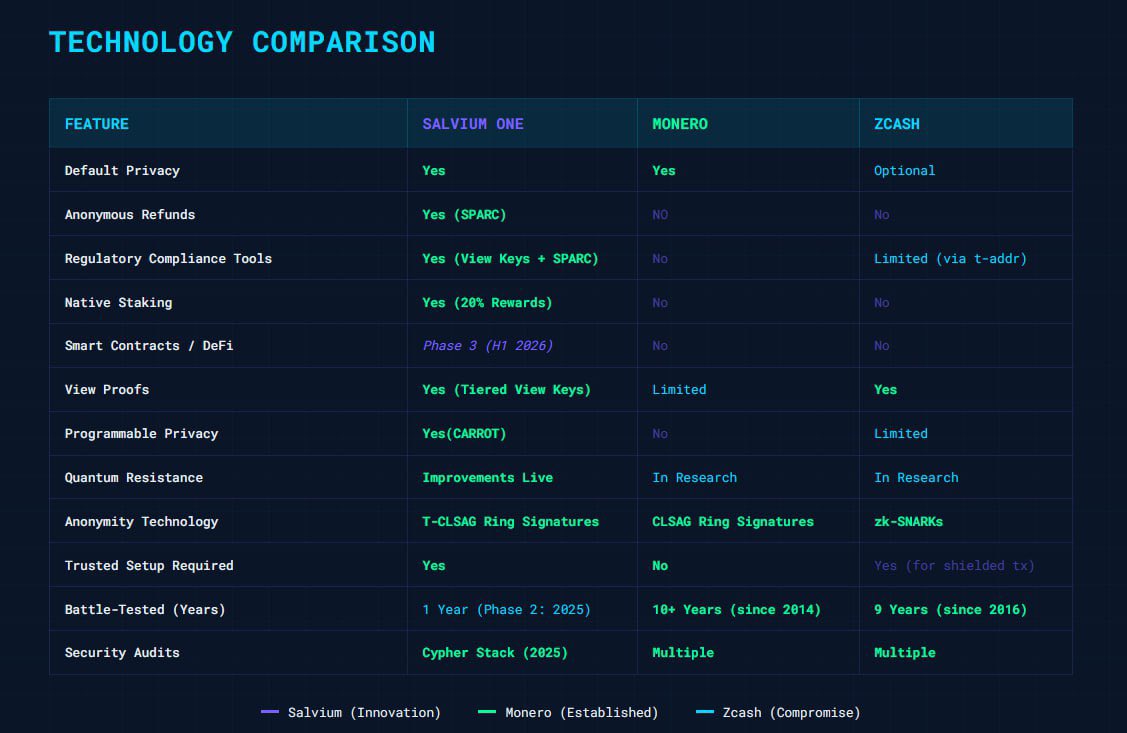Click Monero No in Trusted Setup row
Screen dimensions: 1127x733
click(x=660, y=565)
